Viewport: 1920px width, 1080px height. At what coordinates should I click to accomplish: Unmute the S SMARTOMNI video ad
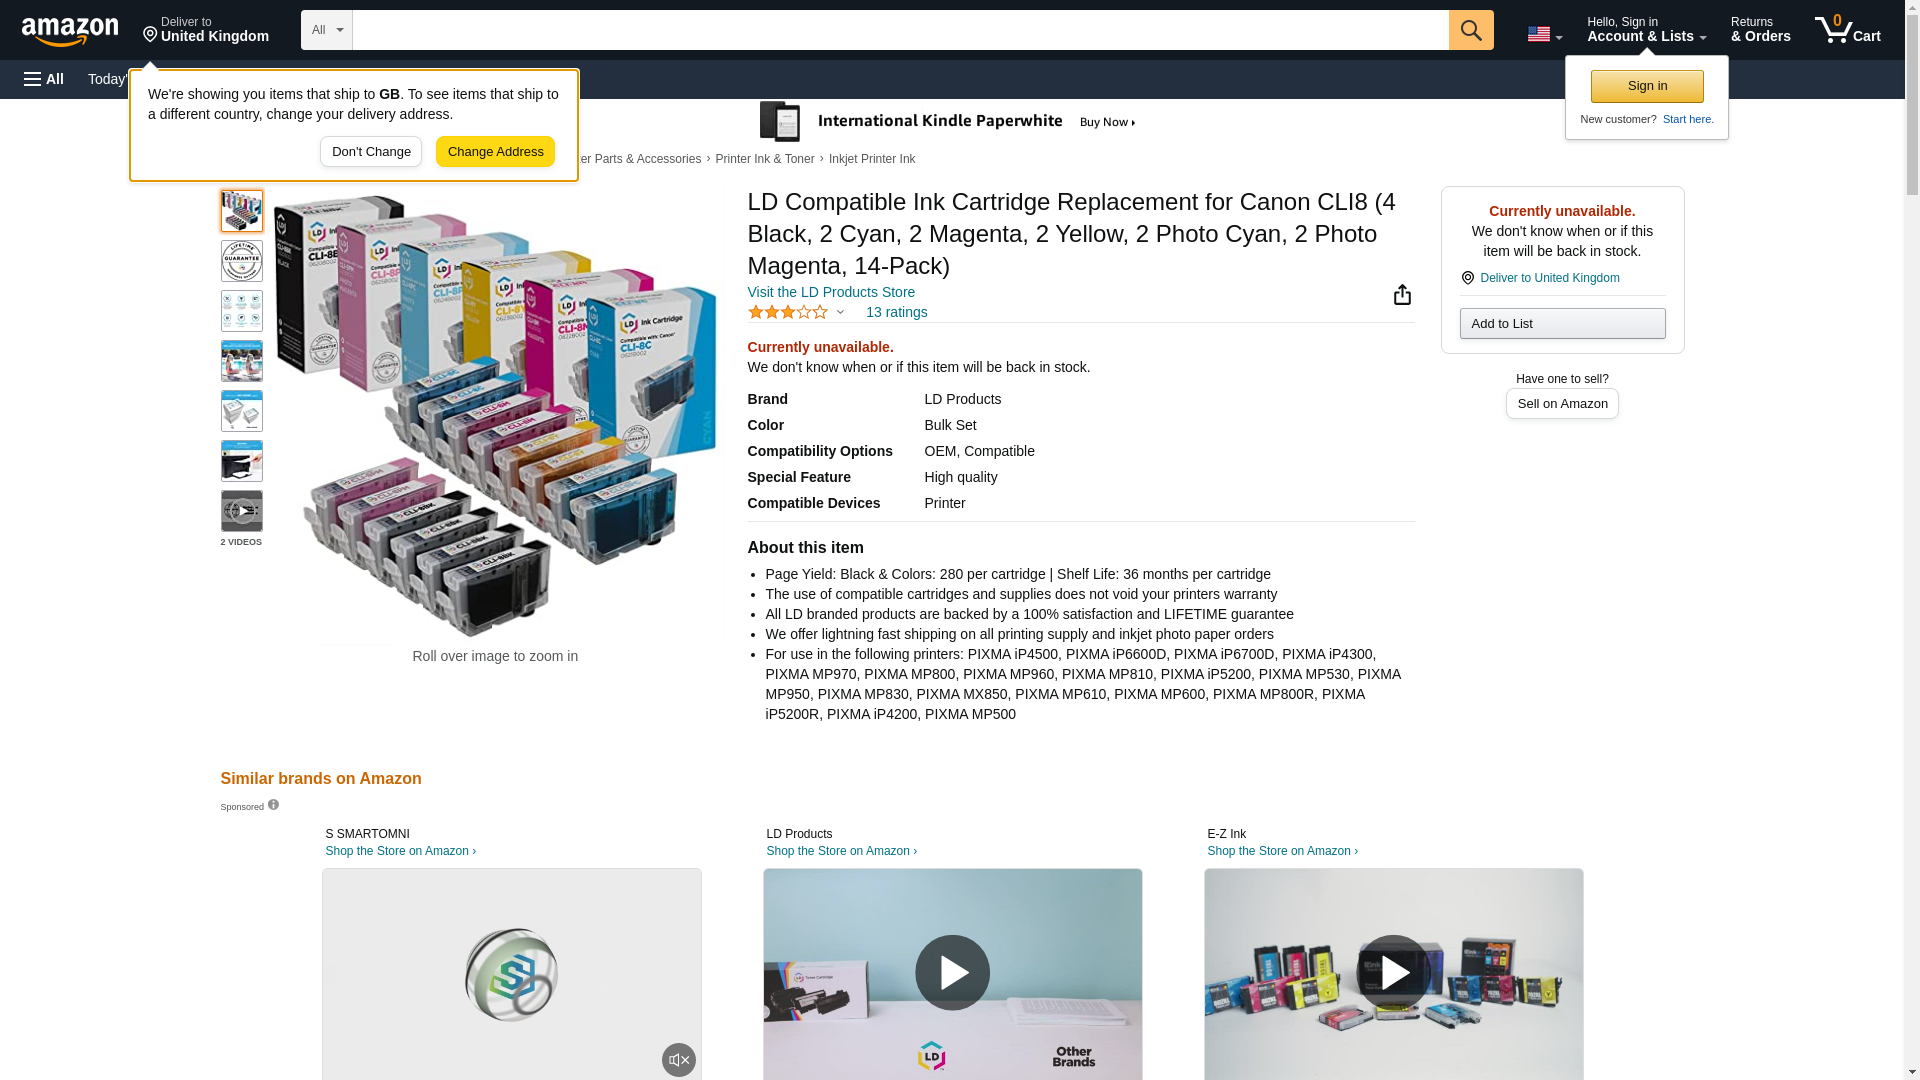tap(679, 1060)
